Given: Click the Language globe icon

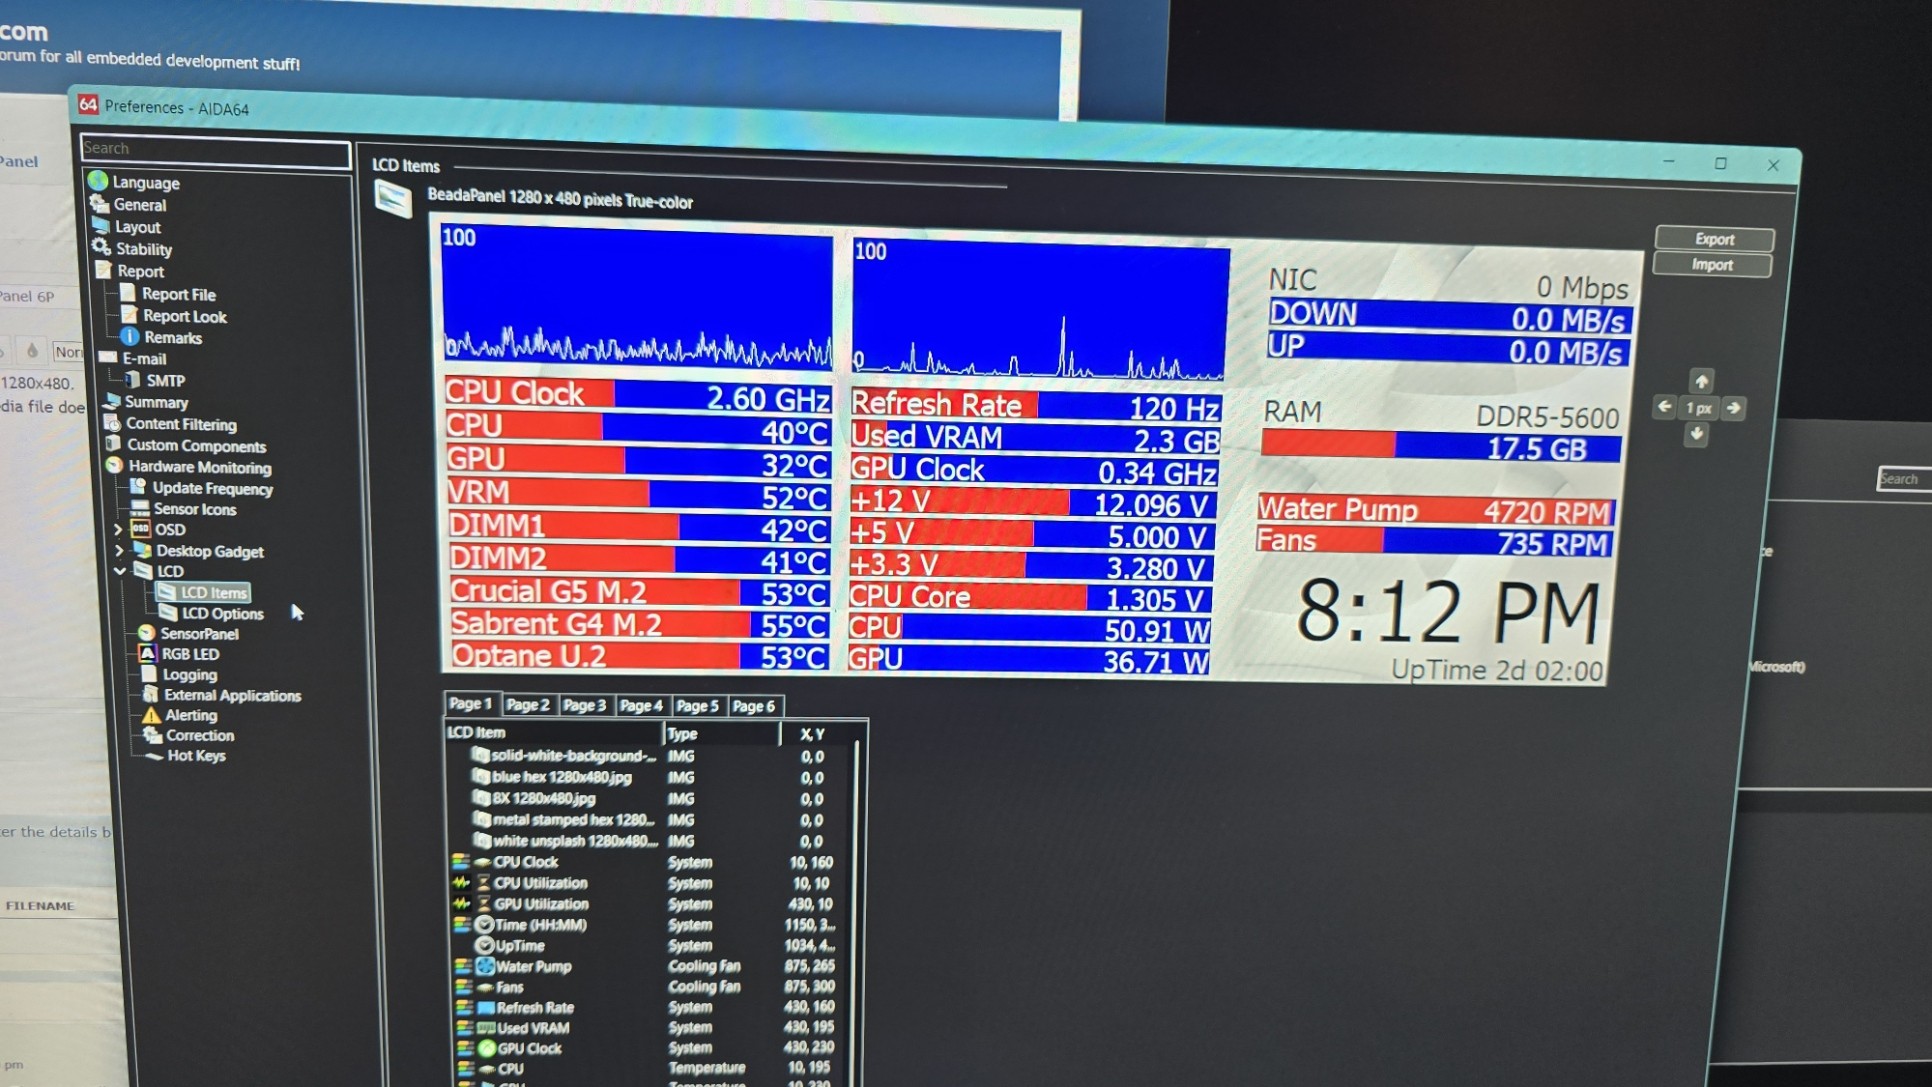Looking at the screenshot, I should (98, 181).
